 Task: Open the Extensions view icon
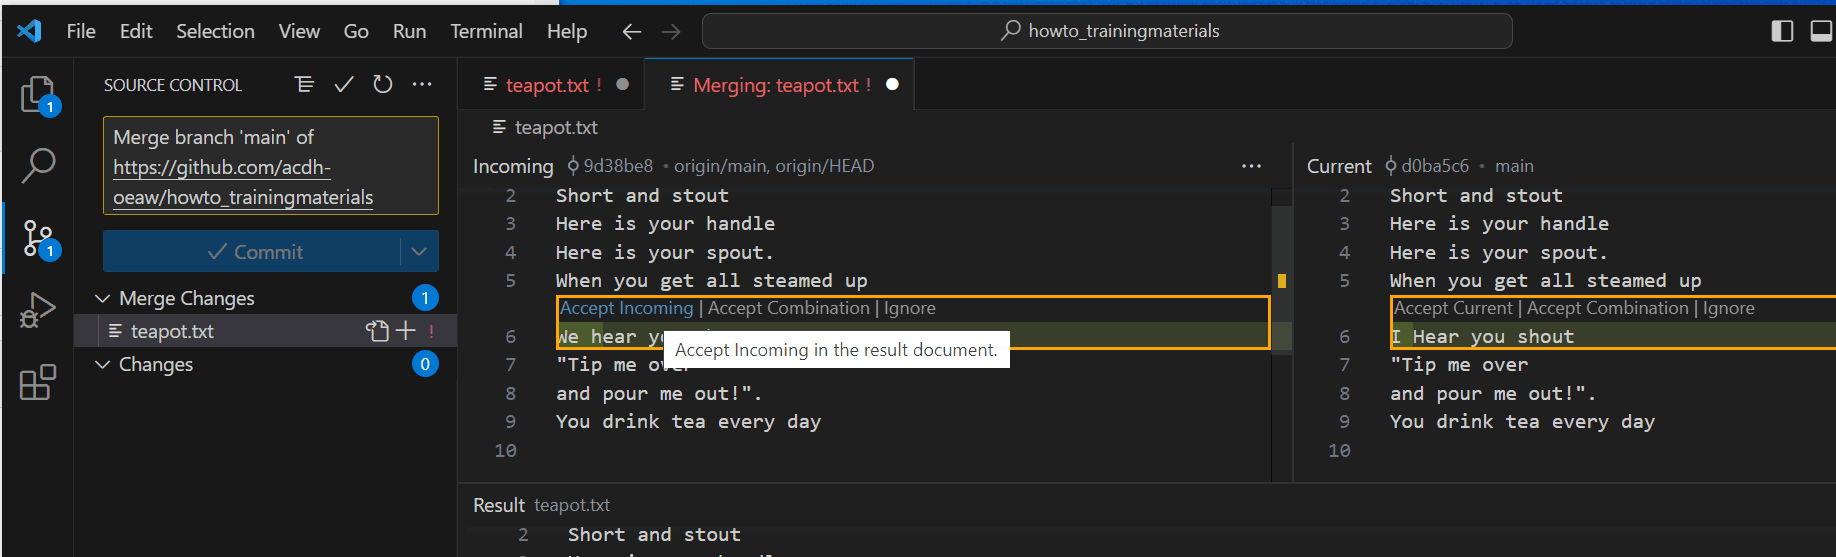click(38, 382)
